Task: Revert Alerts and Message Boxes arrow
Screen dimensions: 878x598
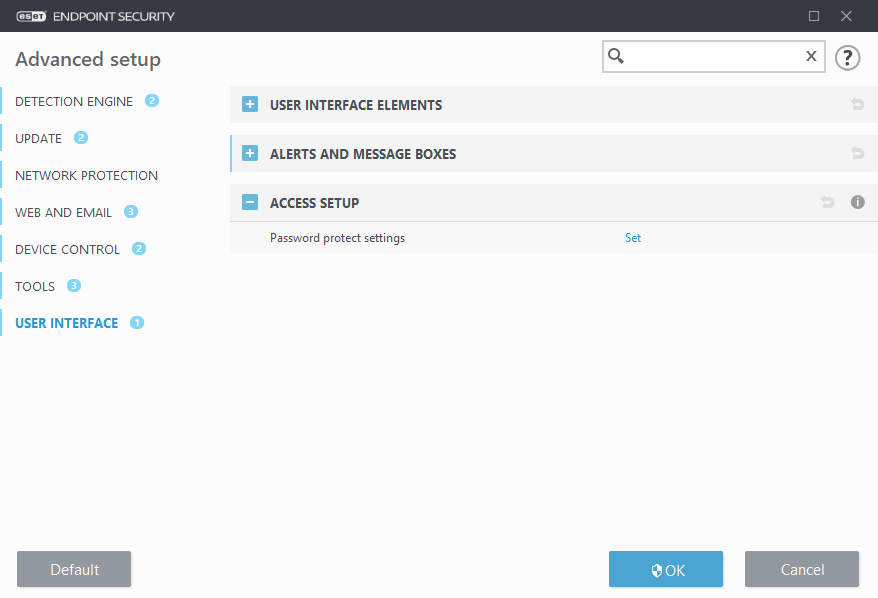Action: coord(857,153)
